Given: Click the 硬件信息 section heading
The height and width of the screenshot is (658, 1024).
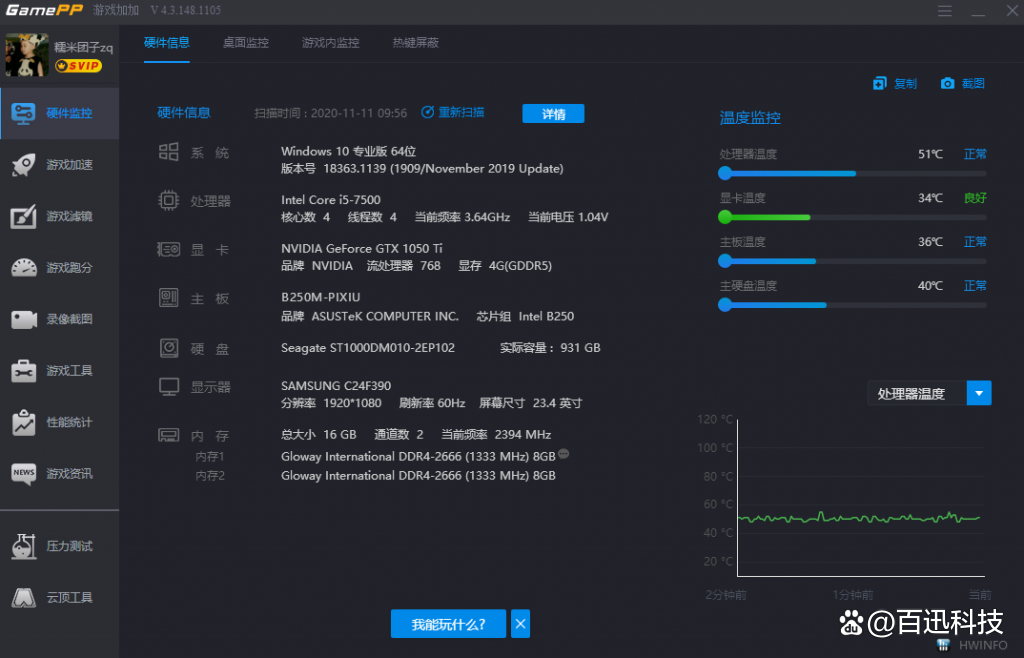Looking at the screenshot, I should point(184,113).
